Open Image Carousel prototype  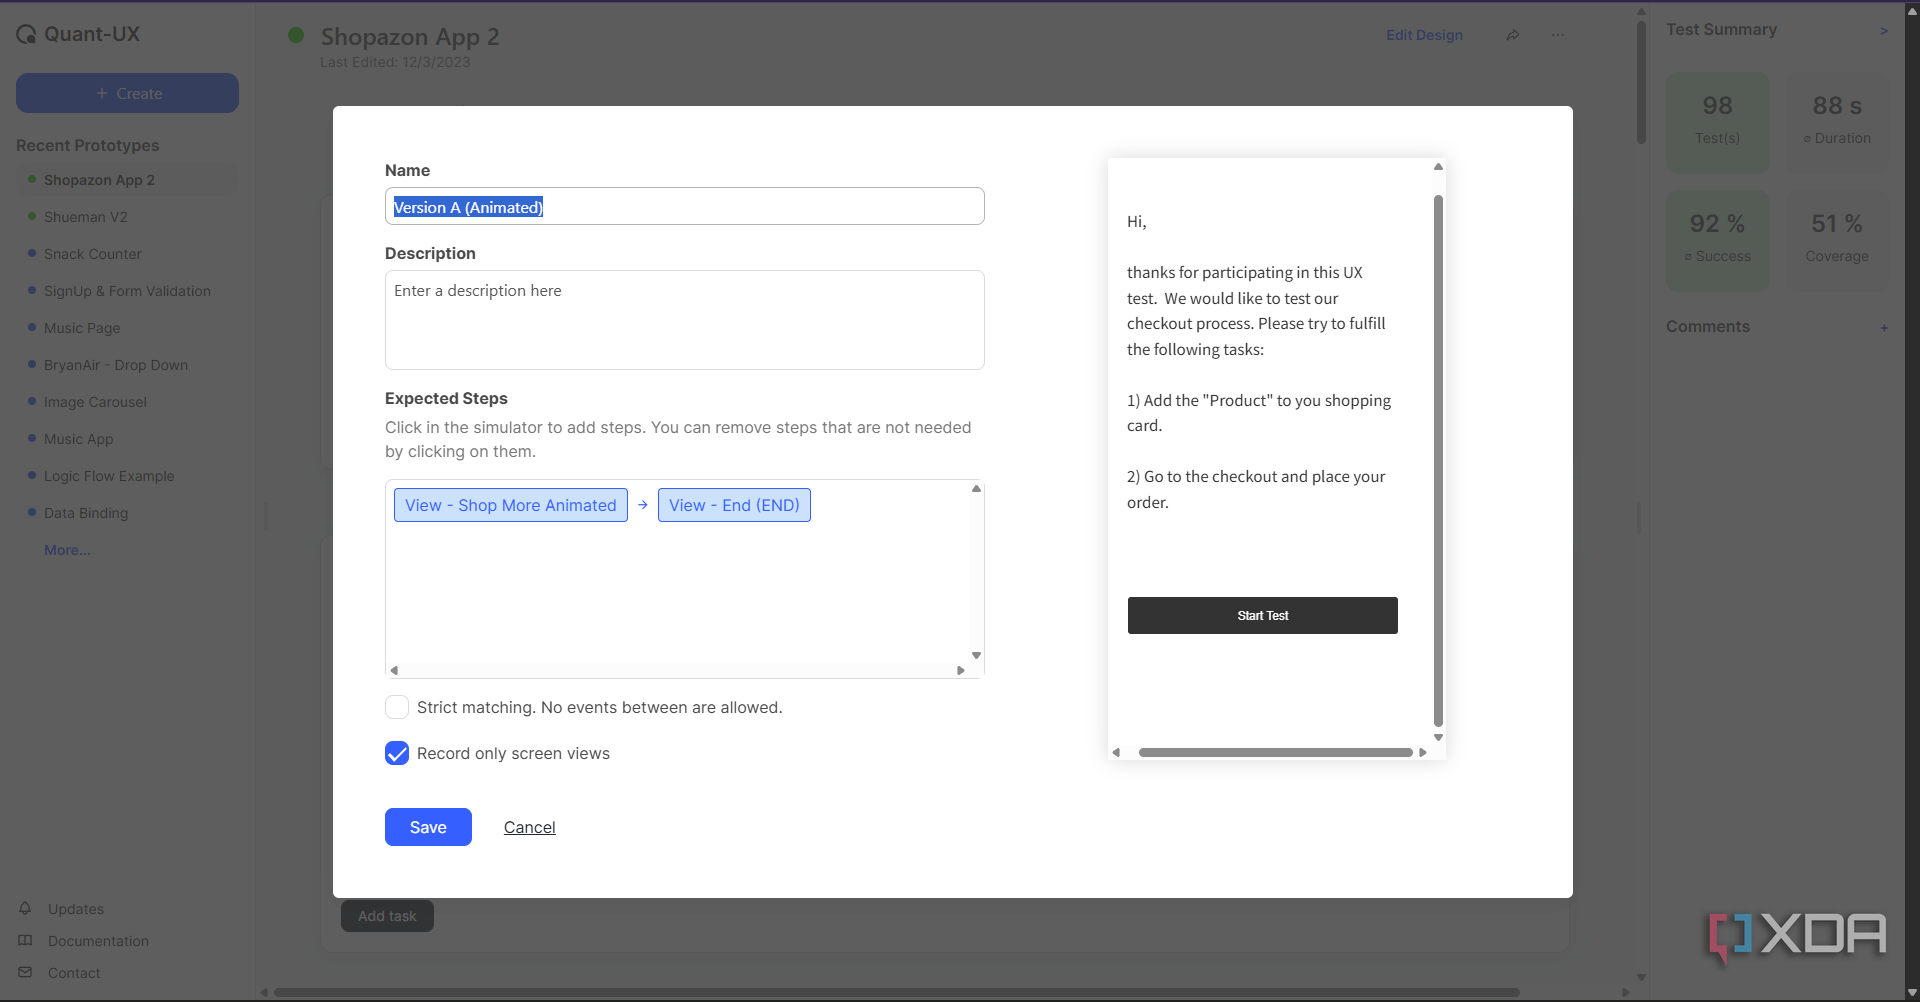tap(95, 402)
